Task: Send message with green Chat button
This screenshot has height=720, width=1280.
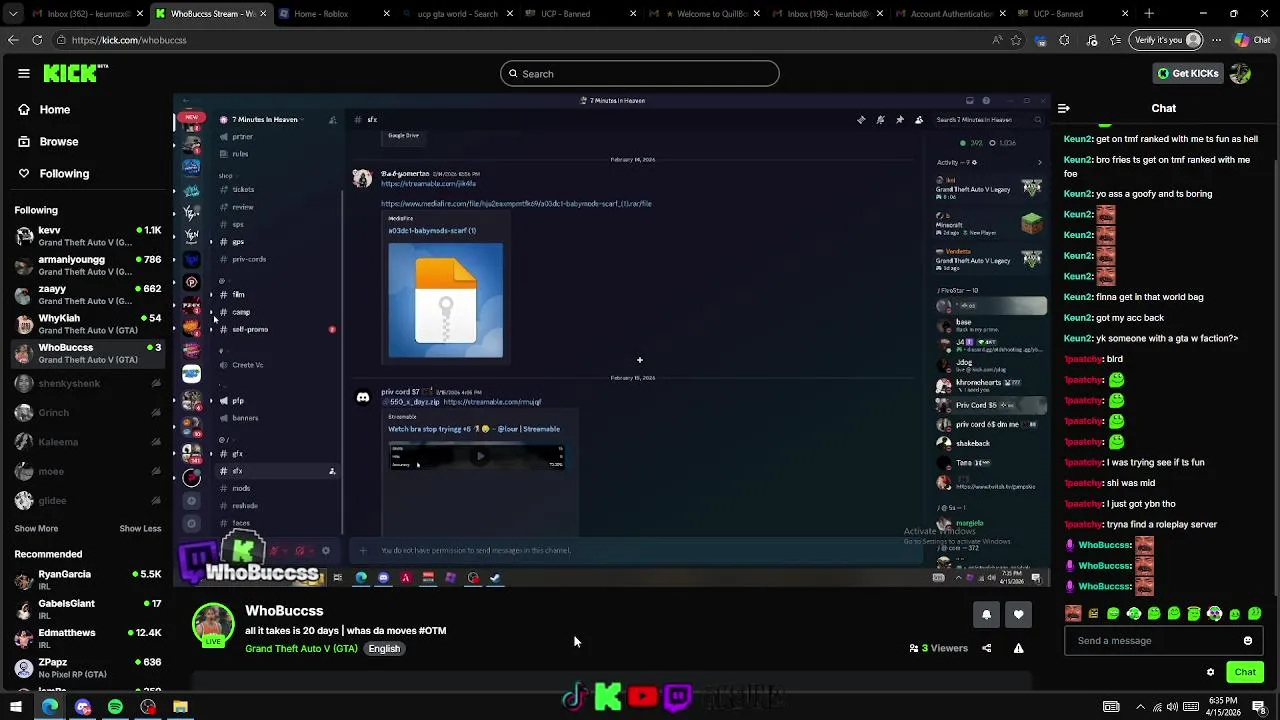Action: click(x=1245, y=672)
